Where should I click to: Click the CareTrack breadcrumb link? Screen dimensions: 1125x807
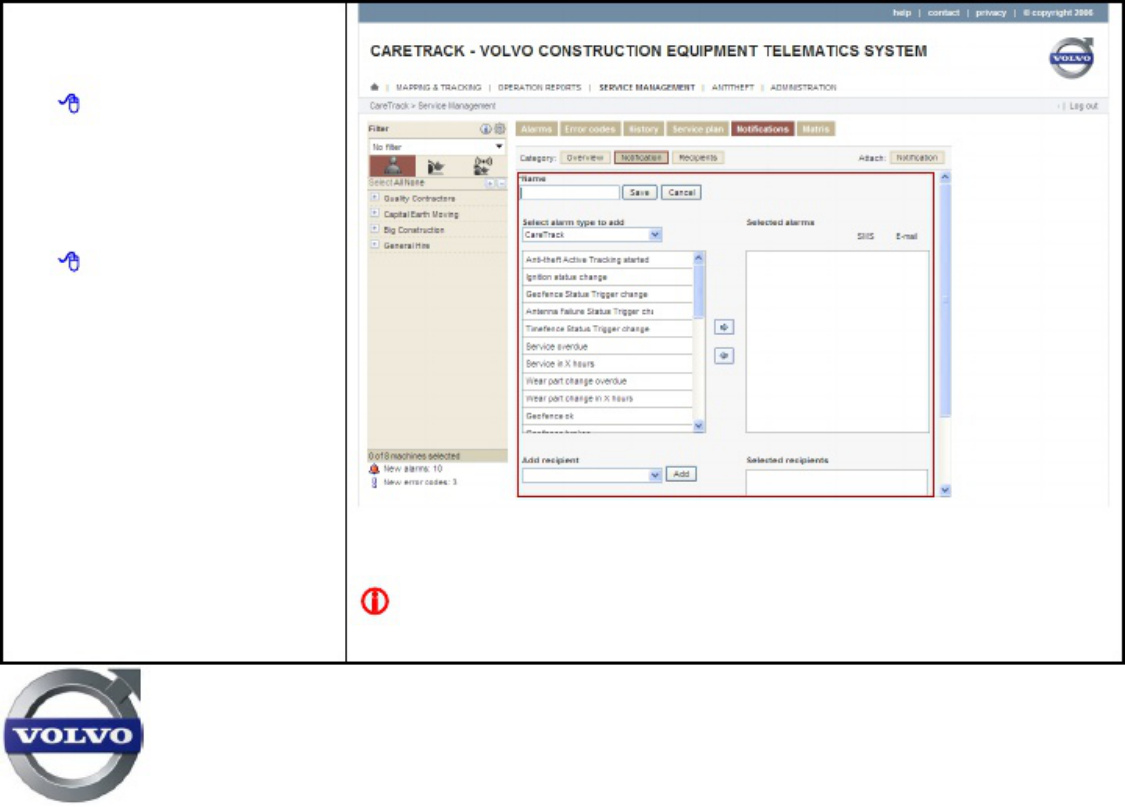tap(388, 106)
